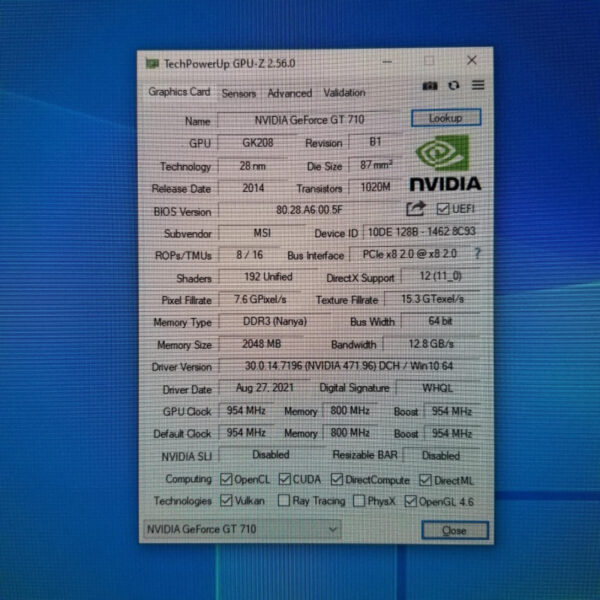Click the Pixel Fillrate value 7.6 GPixel/s
600x600 pixels.
[x=260, y=299]
